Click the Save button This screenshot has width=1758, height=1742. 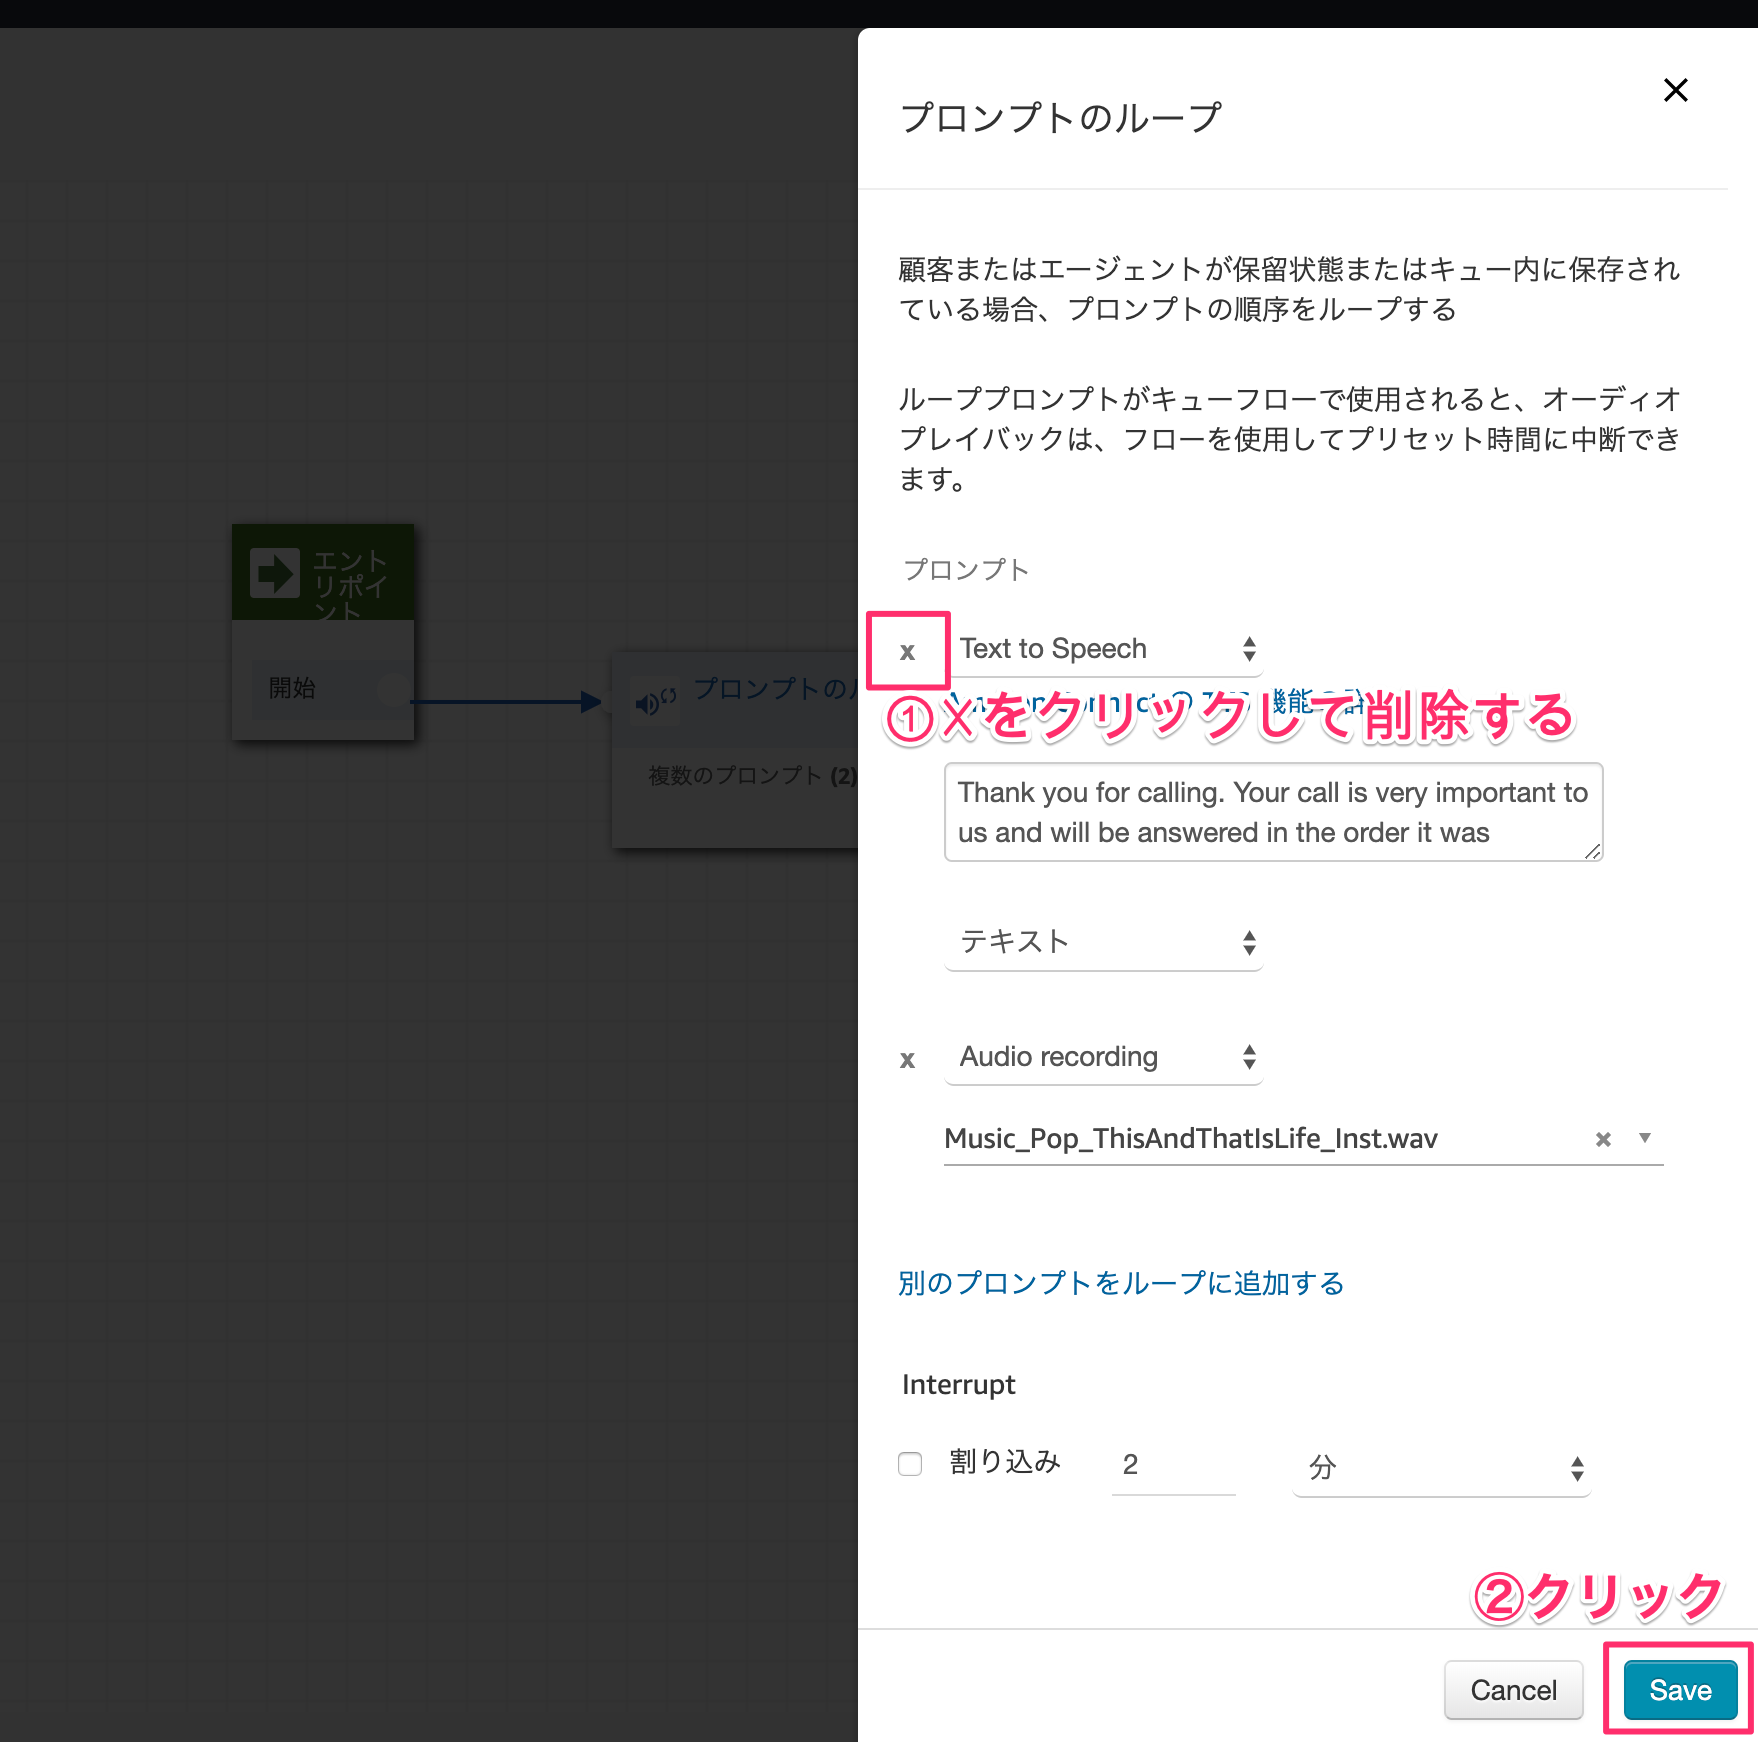[x=1680, y=1690]
